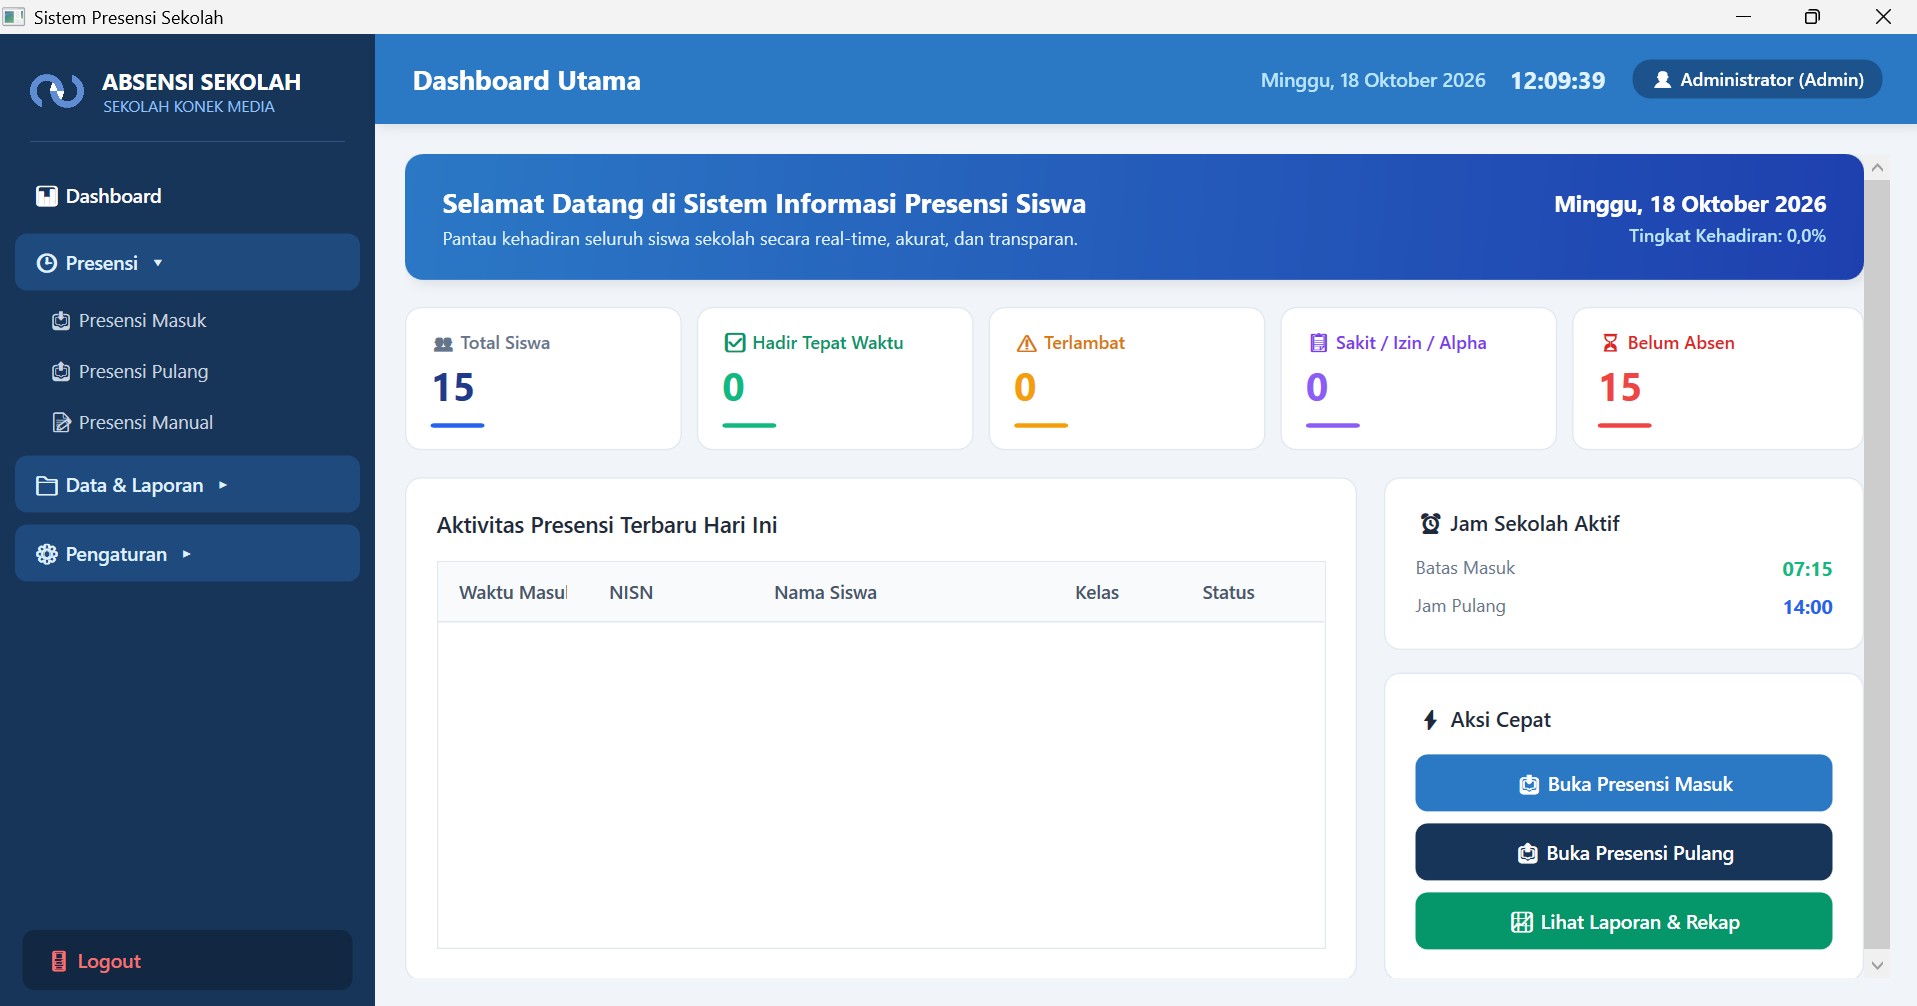Click the 12:09:39 clock in header

[1557, 80]
